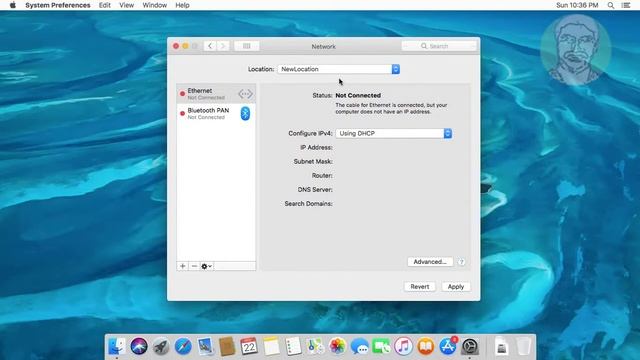
Task: Open the App Store icon with badge
Action: coord(448,347)
